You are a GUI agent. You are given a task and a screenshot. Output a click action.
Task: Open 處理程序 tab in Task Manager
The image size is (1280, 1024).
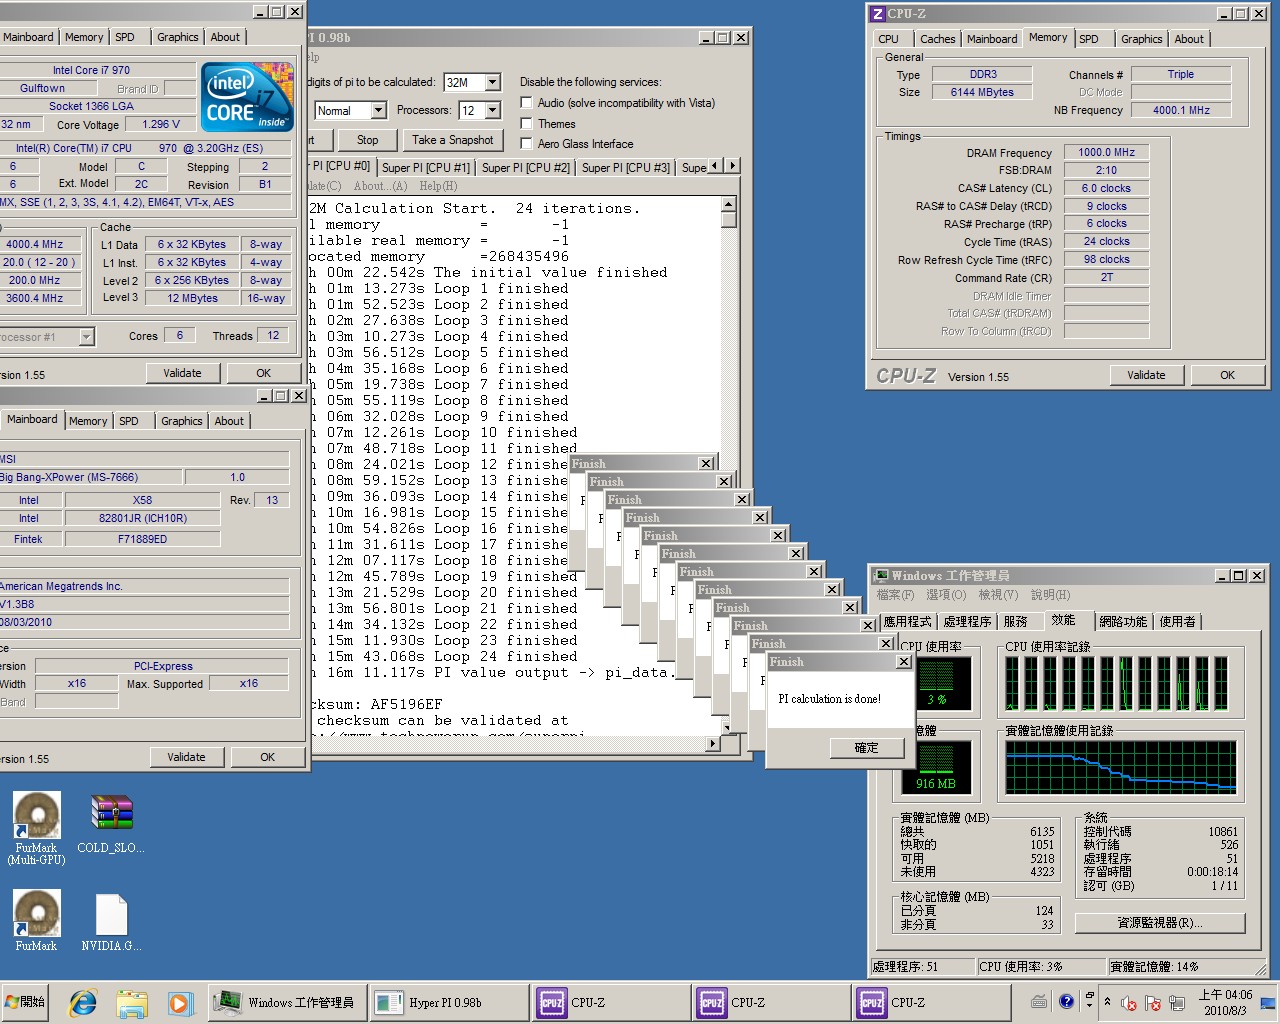click(967, 622)
